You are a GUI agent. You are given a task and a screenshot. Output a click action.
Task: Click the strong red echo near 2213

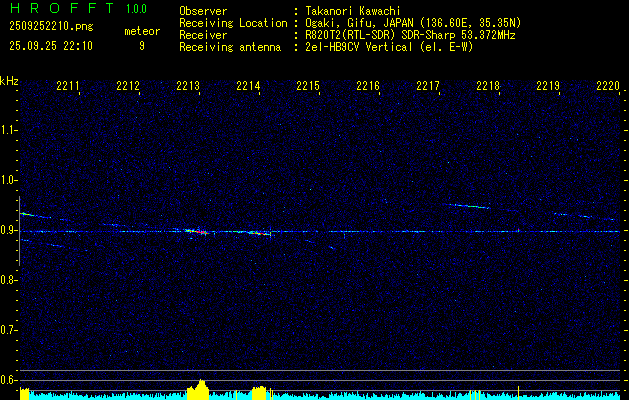pyautogui.click(x=197, y=231)
